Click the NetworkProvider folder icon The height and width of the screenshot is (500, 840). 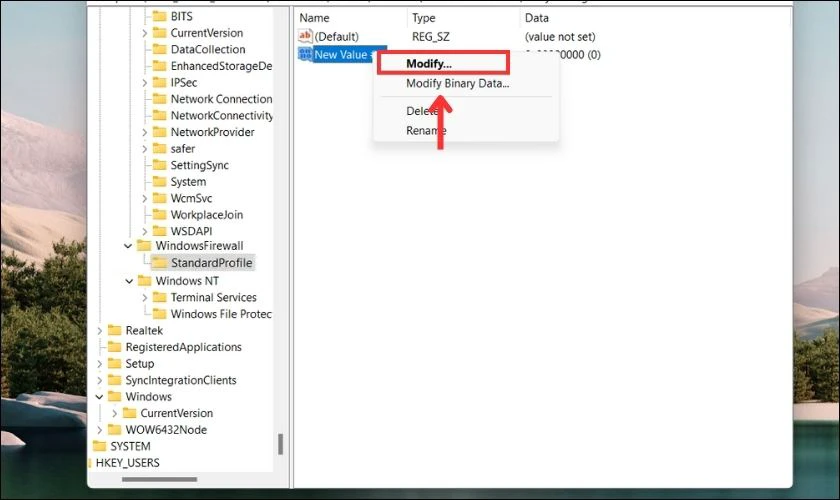pyautogui.click(x=160, y=132)
